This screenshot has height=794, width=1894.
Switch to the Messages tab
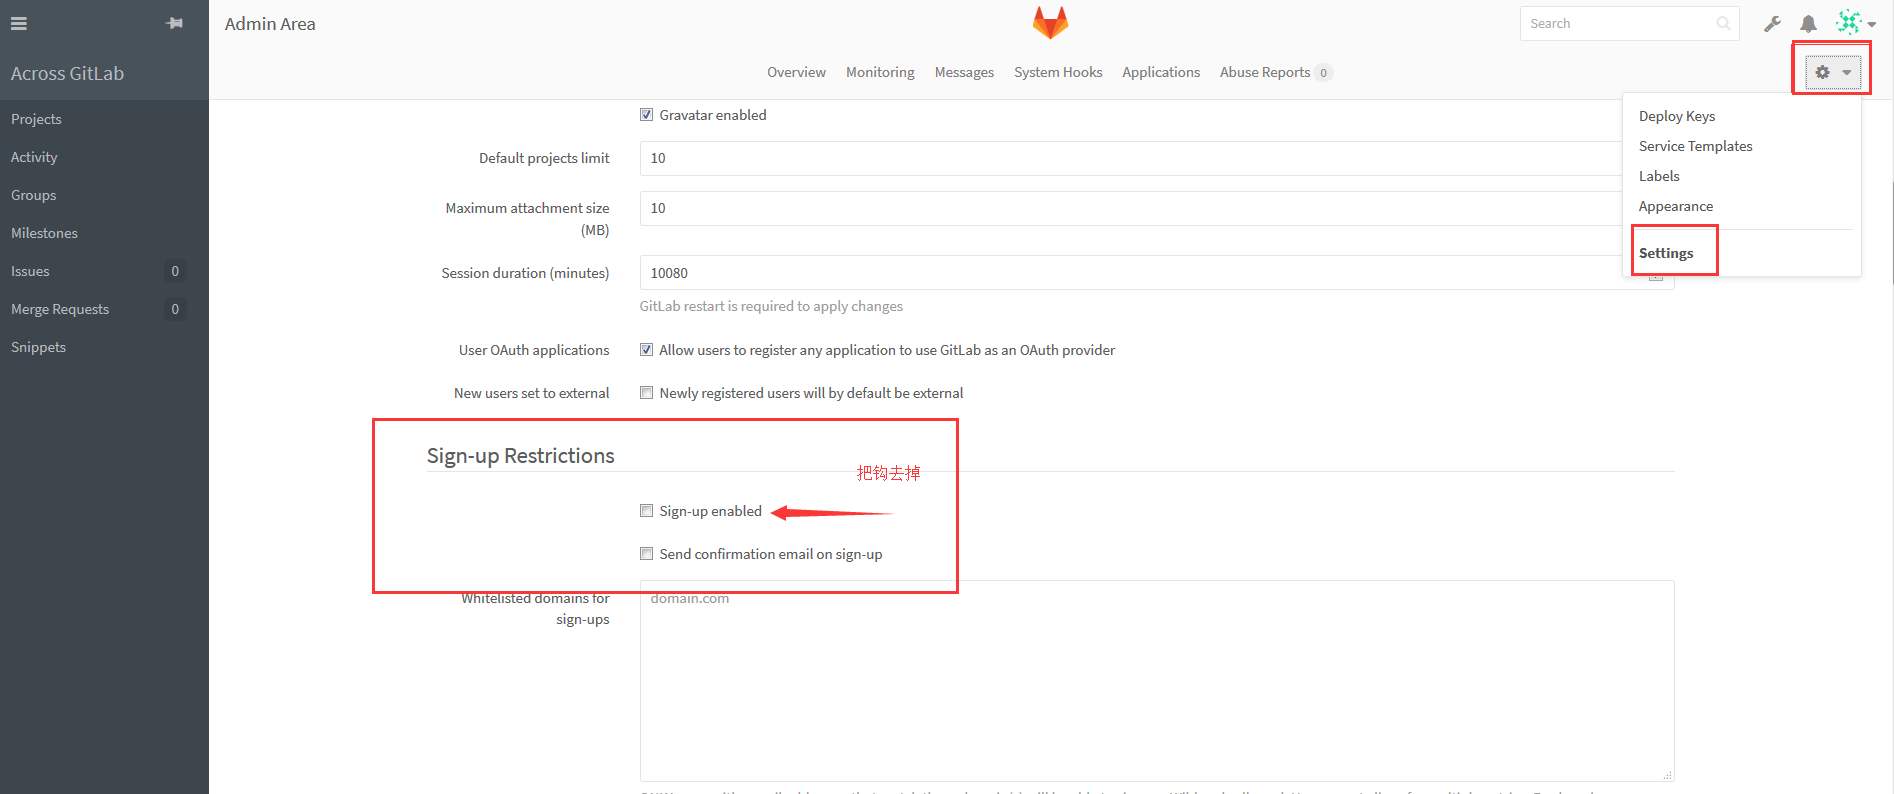tap(964, 72)
